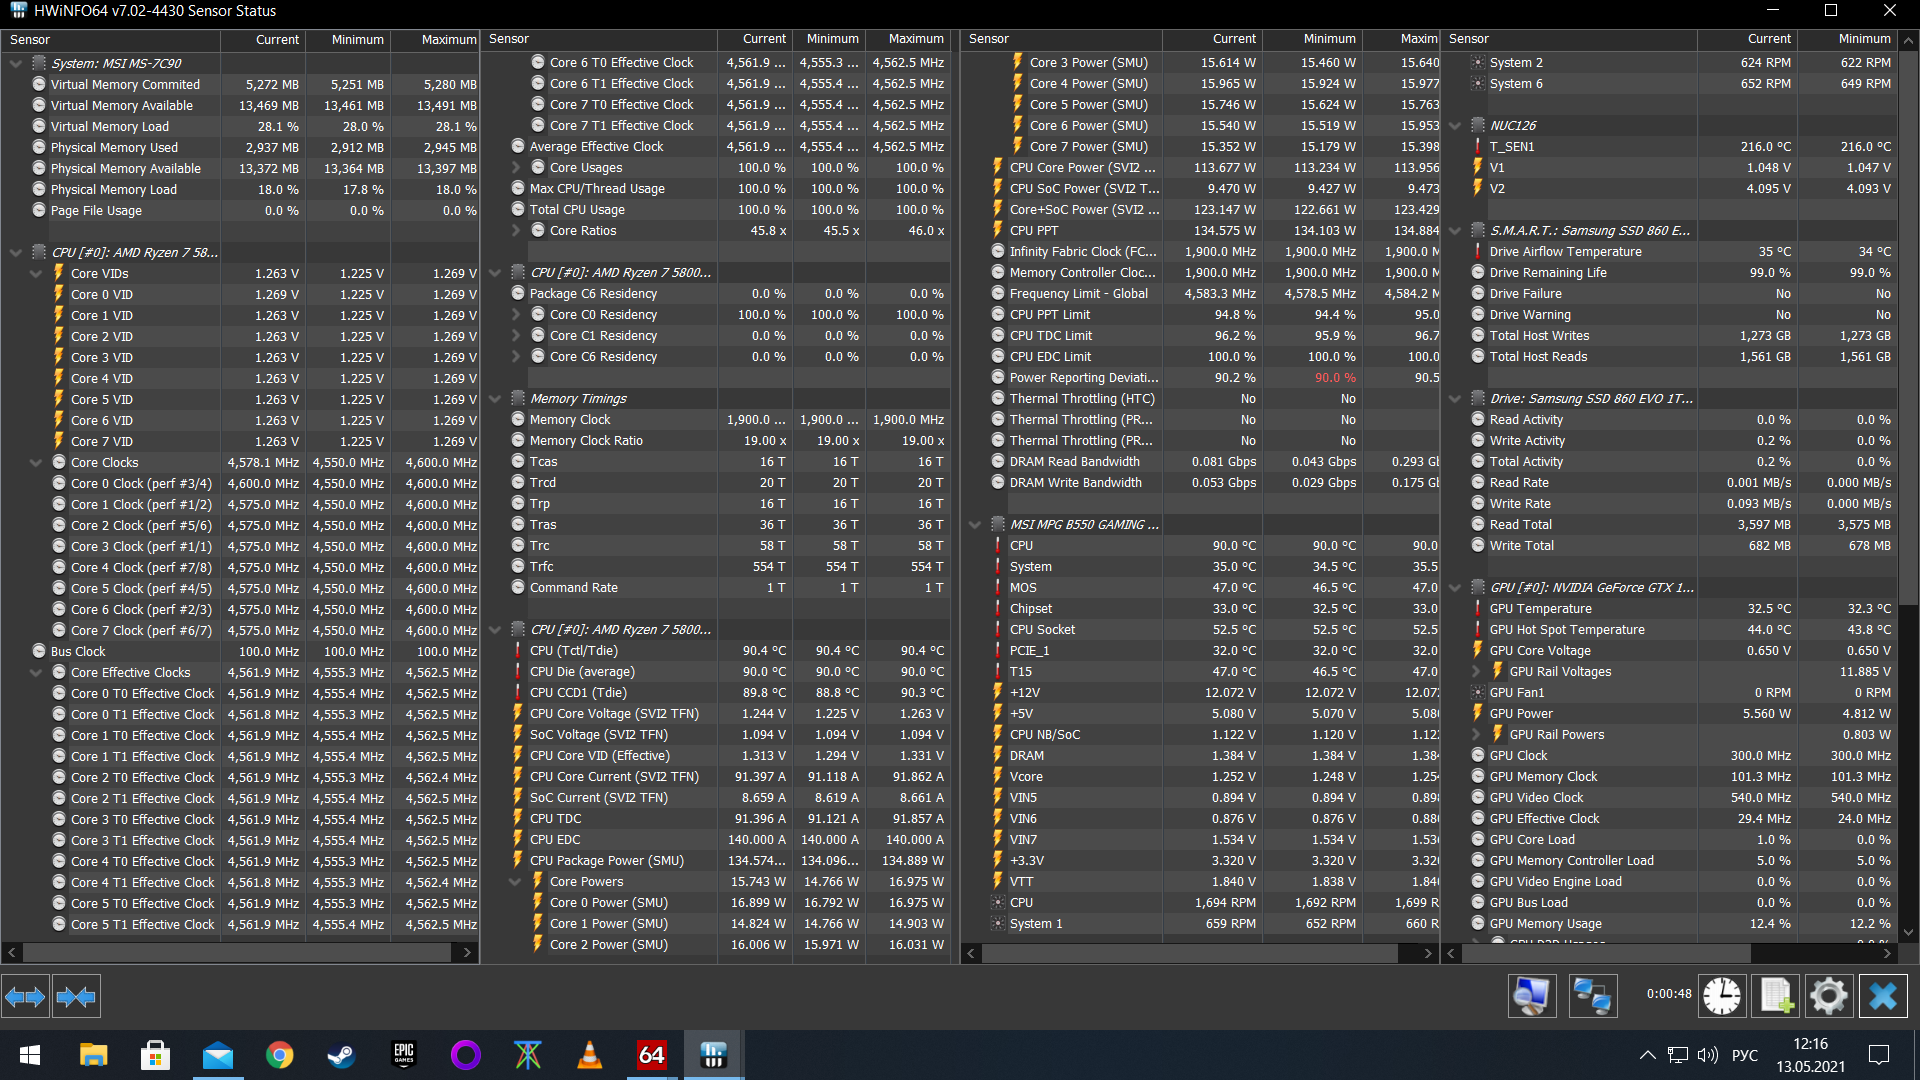Screen dimensions: 1920x1080
Task: Click the shrink columns arrows button
Action: 76,996
